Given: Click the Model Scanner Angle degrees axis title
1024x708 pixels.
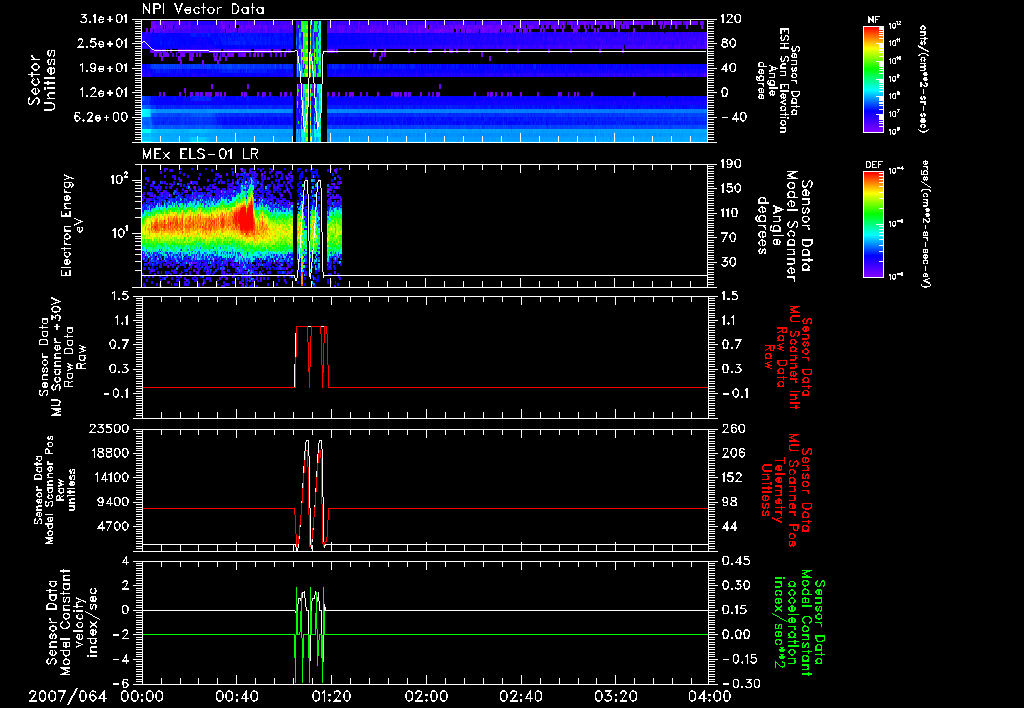Looking at the screenshot, I should [784, 226].
